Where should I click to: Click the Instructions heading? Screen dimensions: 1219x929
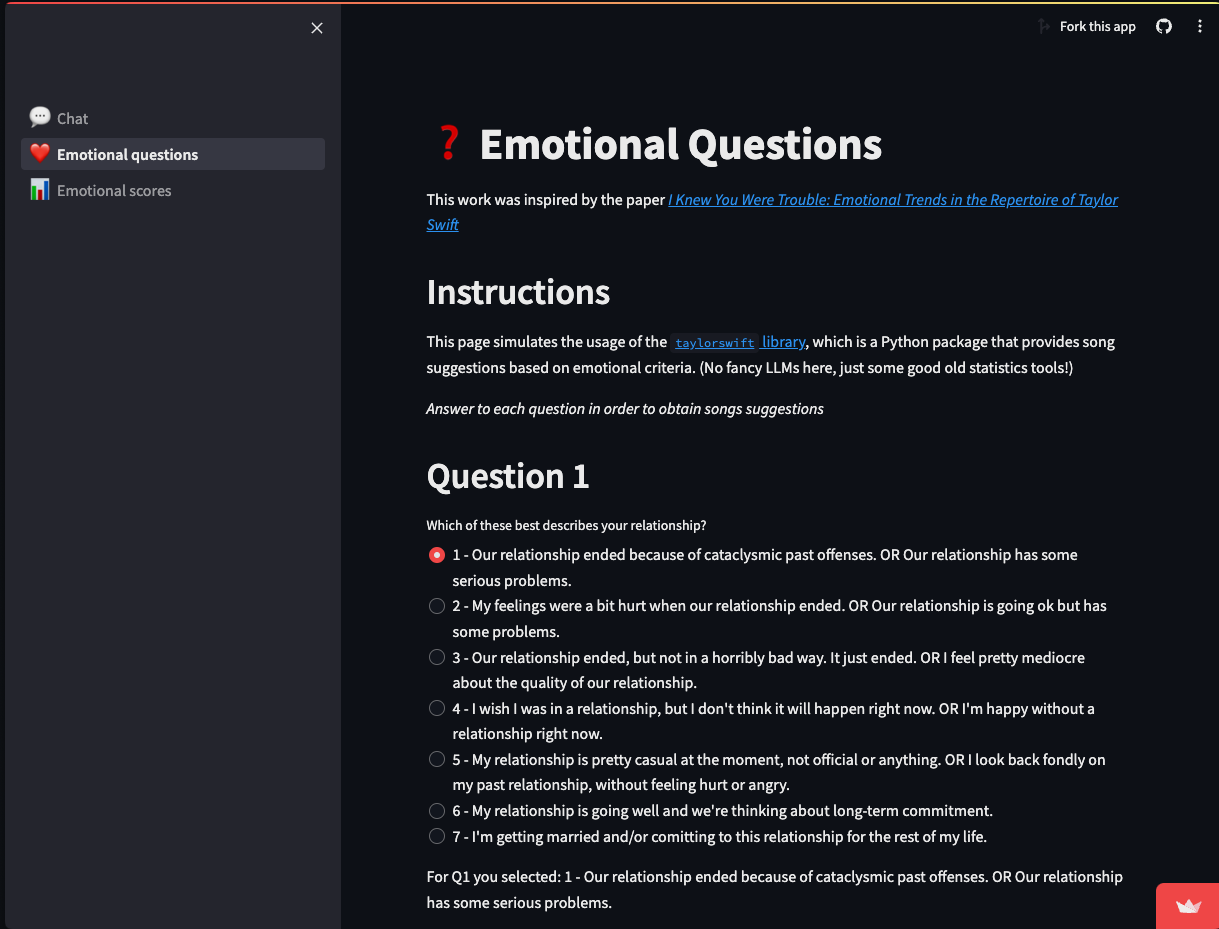click(518, 292)
